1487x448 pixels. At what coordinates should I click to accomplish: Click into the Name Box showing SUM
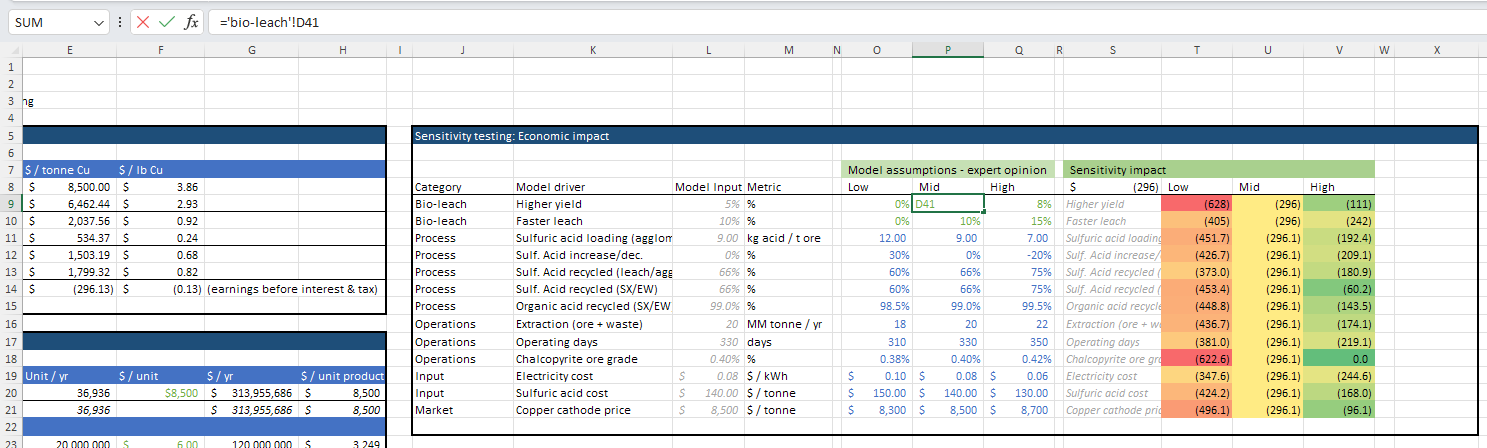48,22
